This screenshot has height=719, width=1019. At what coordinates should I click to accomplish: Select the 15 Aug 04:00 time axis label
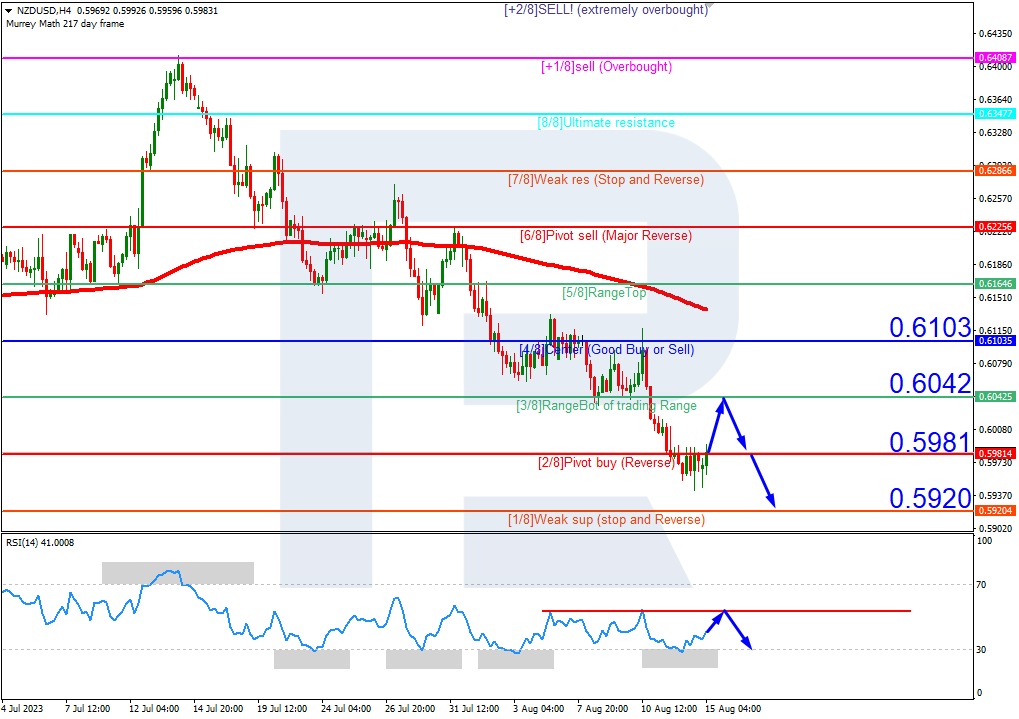(x=732, y=708)
